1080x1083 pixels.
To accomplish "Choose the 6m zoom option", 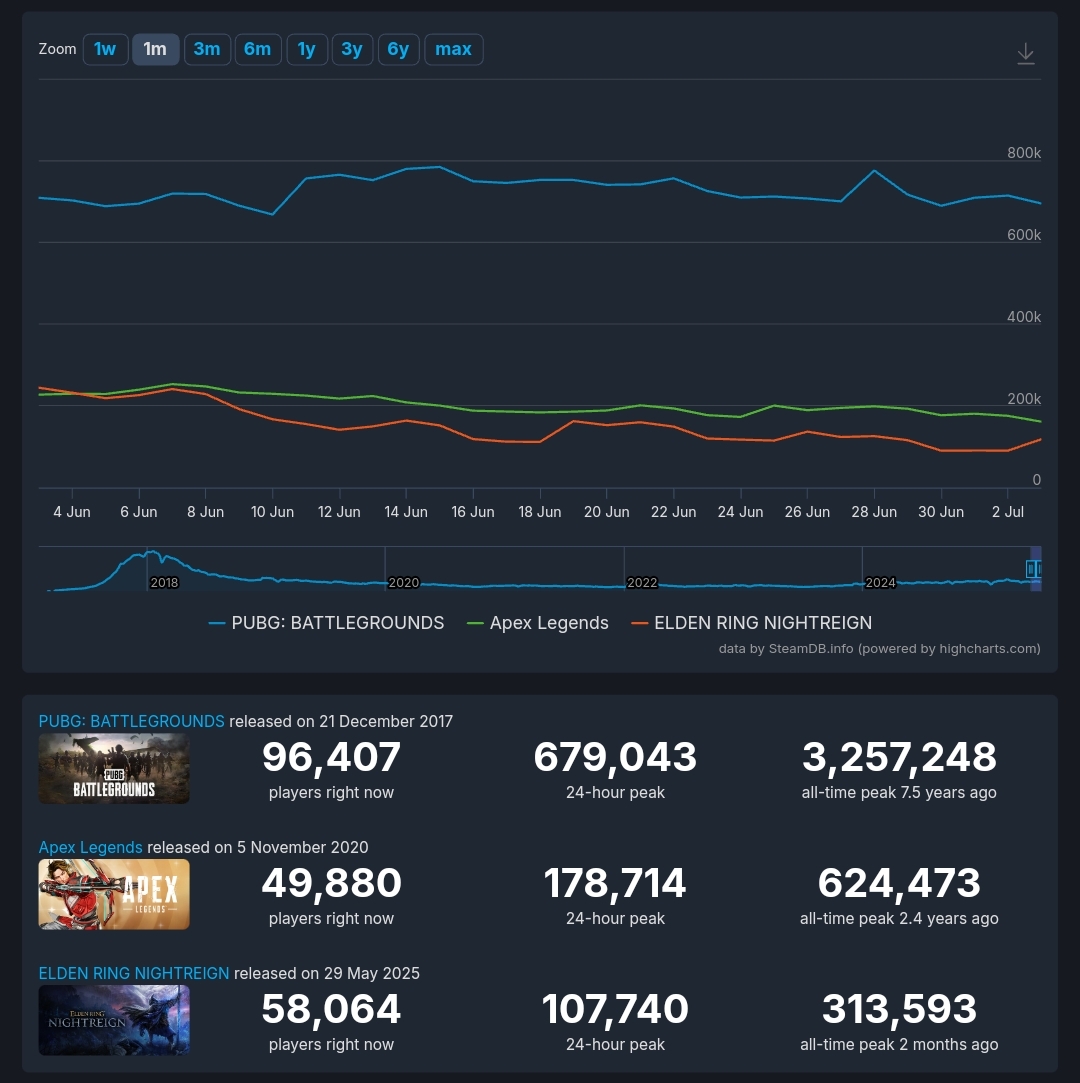I will point(258,50).
